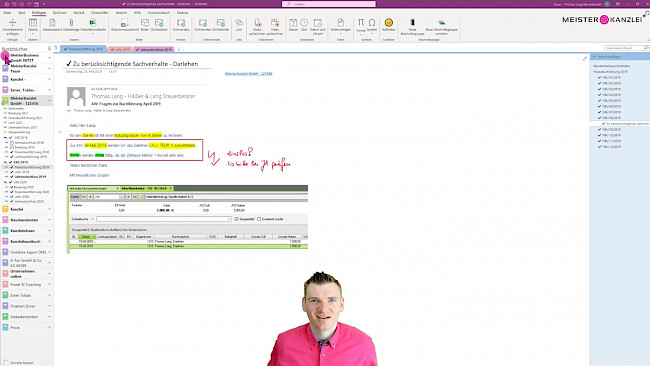Viewport: 650px width, 366px height.
Task: Click the page title Zu berücksichtigende Sachverhalte - Darlehen
Action: (x=135, y=64)
